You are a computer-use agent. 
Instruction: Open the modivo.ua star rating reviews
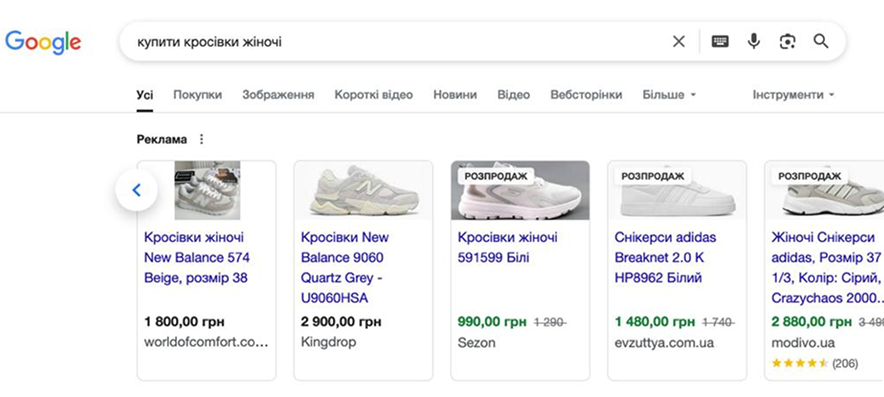coord(815,363)
